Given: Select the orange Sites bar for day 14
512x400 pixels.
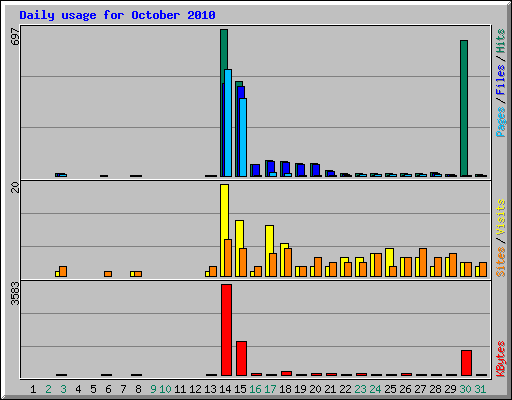Looking at the screenshot, I should click(228, 258).
